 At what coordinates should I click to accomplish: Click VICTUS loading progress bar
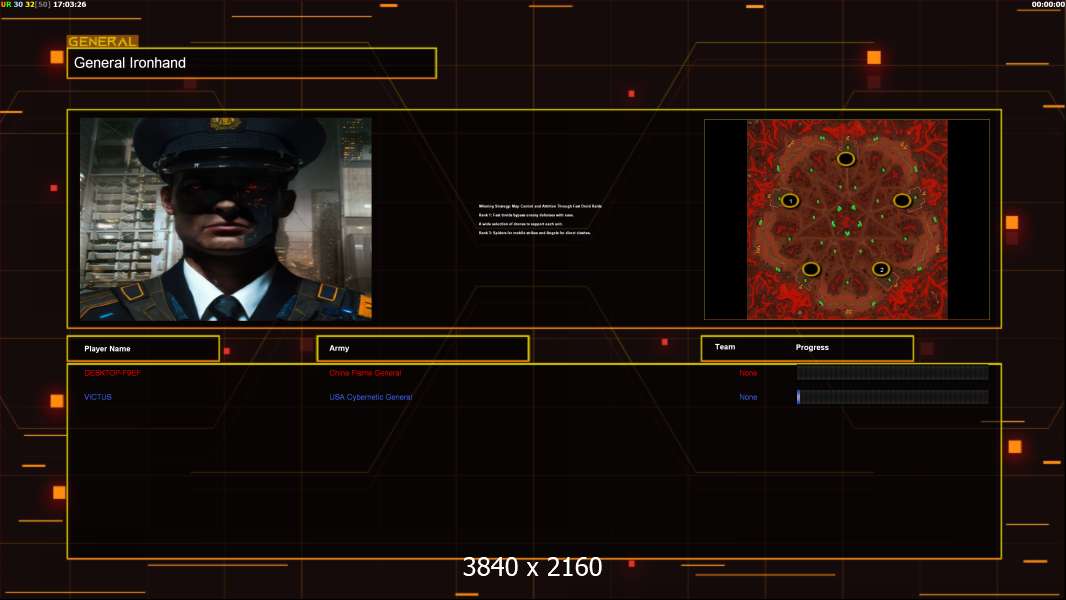pyautogui.click(x=893, y=397)
